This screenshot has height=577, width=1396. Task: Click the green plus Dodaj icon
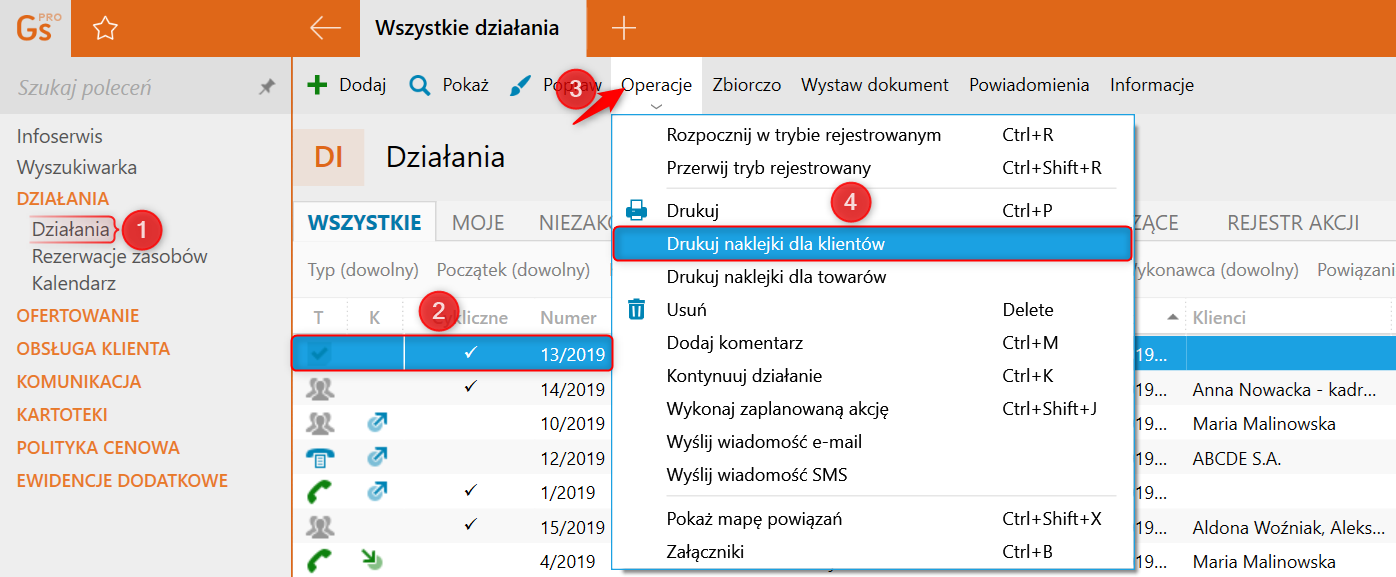pos(317,85)
